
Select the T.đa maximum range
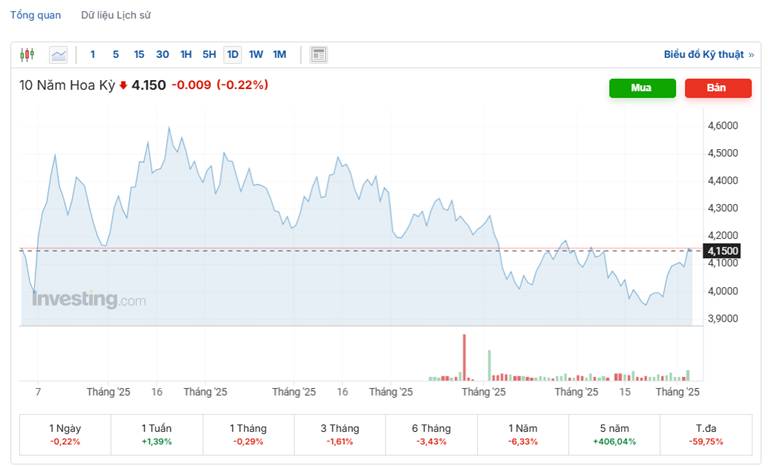pos(706,435)
